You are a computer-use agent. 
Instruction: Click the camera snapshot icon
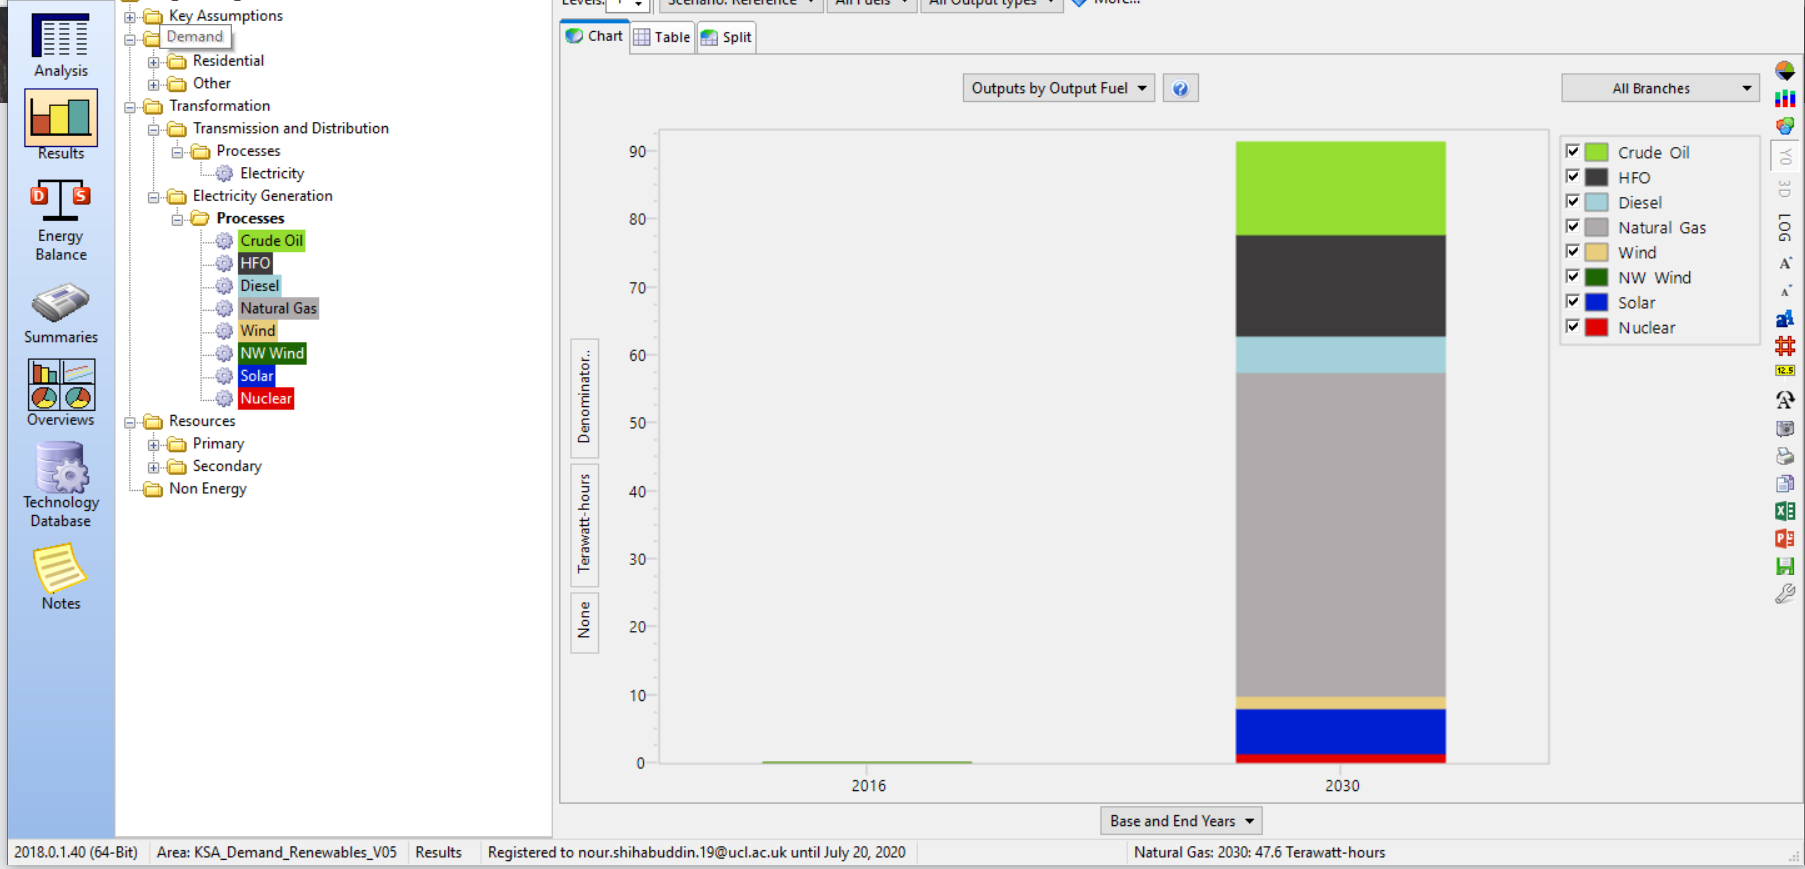coord(1785,428)
